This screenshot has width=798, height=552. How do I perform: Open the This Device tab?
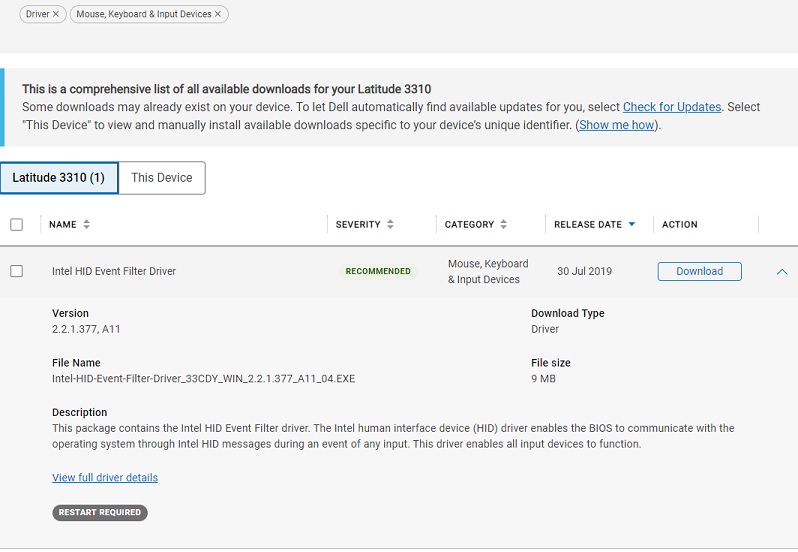point(162,178)
